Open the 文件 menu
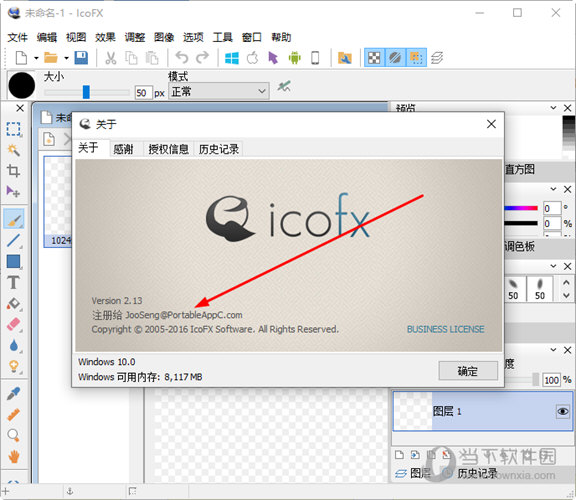This screenshot has height=500, width=576. [x=17, y=37]
